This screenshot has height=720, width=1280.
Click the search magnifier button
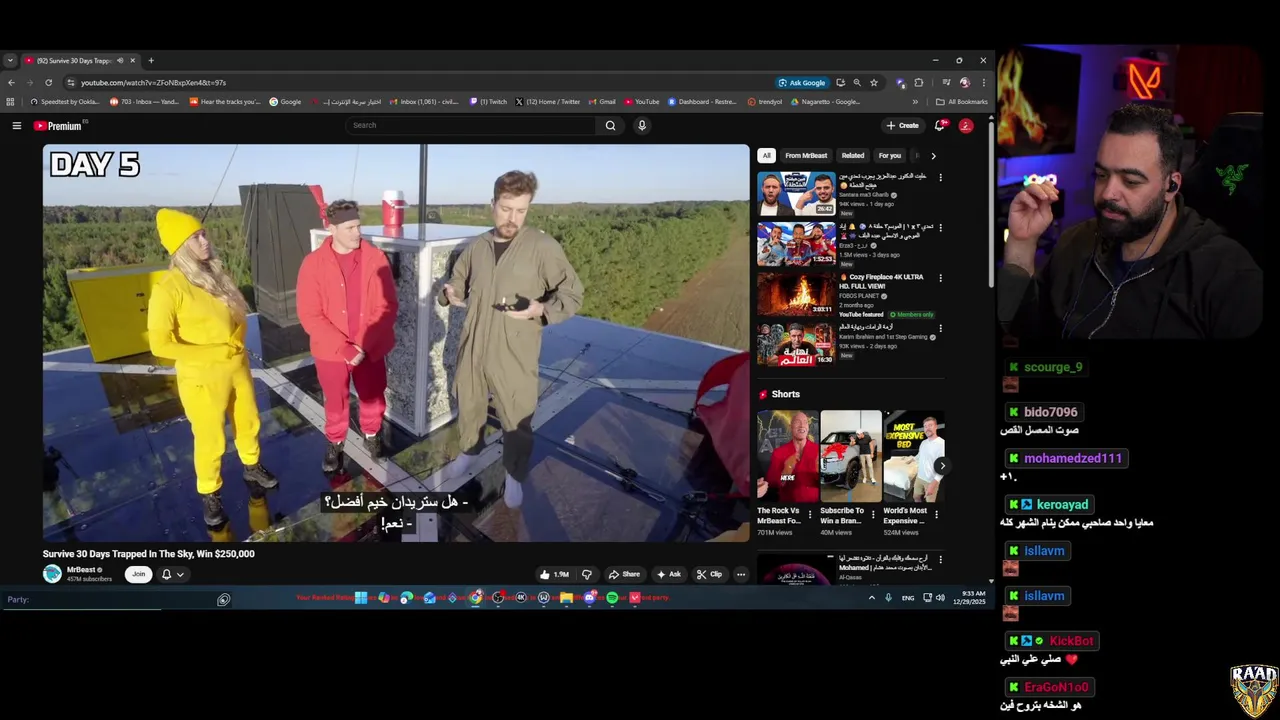pos(610,125)
